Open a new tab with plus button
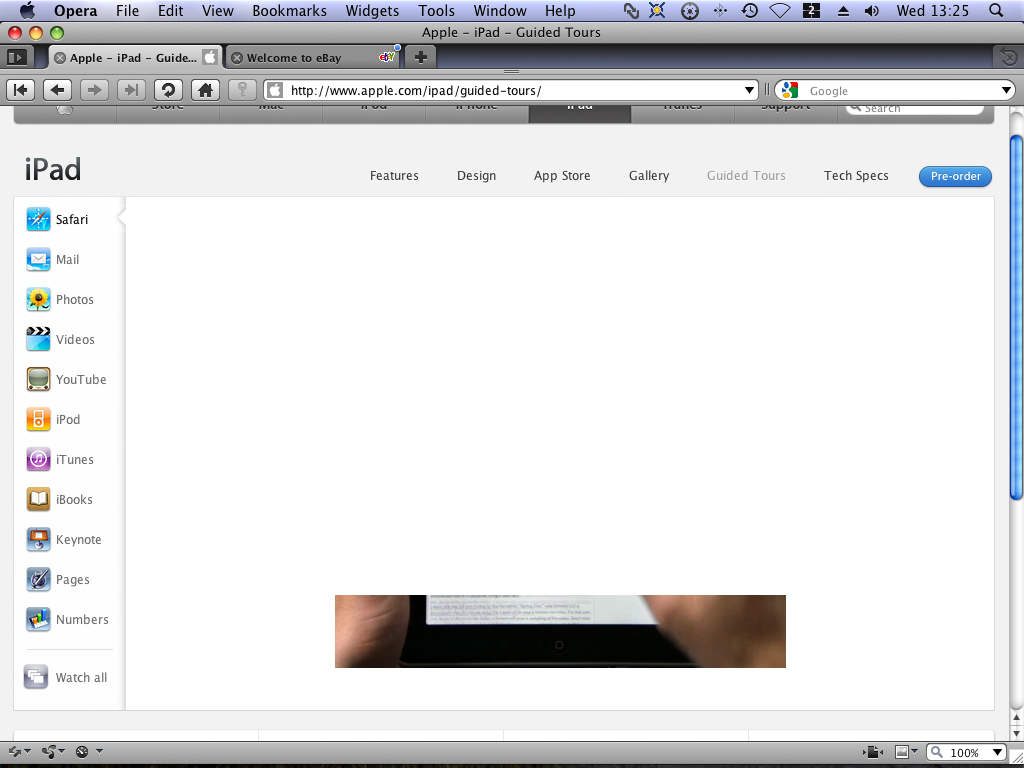This screenshot has width=1024, height=768. [x=421, y=57]
